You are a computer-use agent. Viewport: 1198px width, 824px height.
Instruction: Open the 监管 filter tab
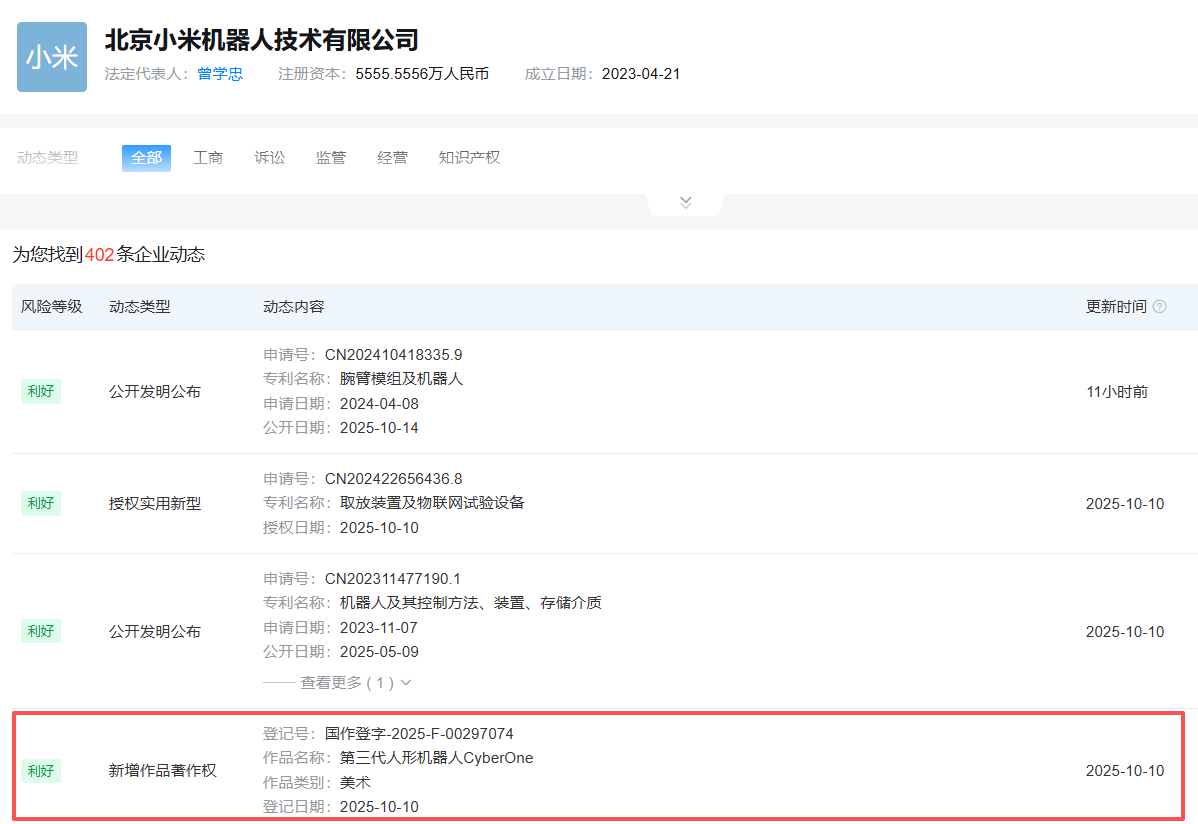click(331, 158)
